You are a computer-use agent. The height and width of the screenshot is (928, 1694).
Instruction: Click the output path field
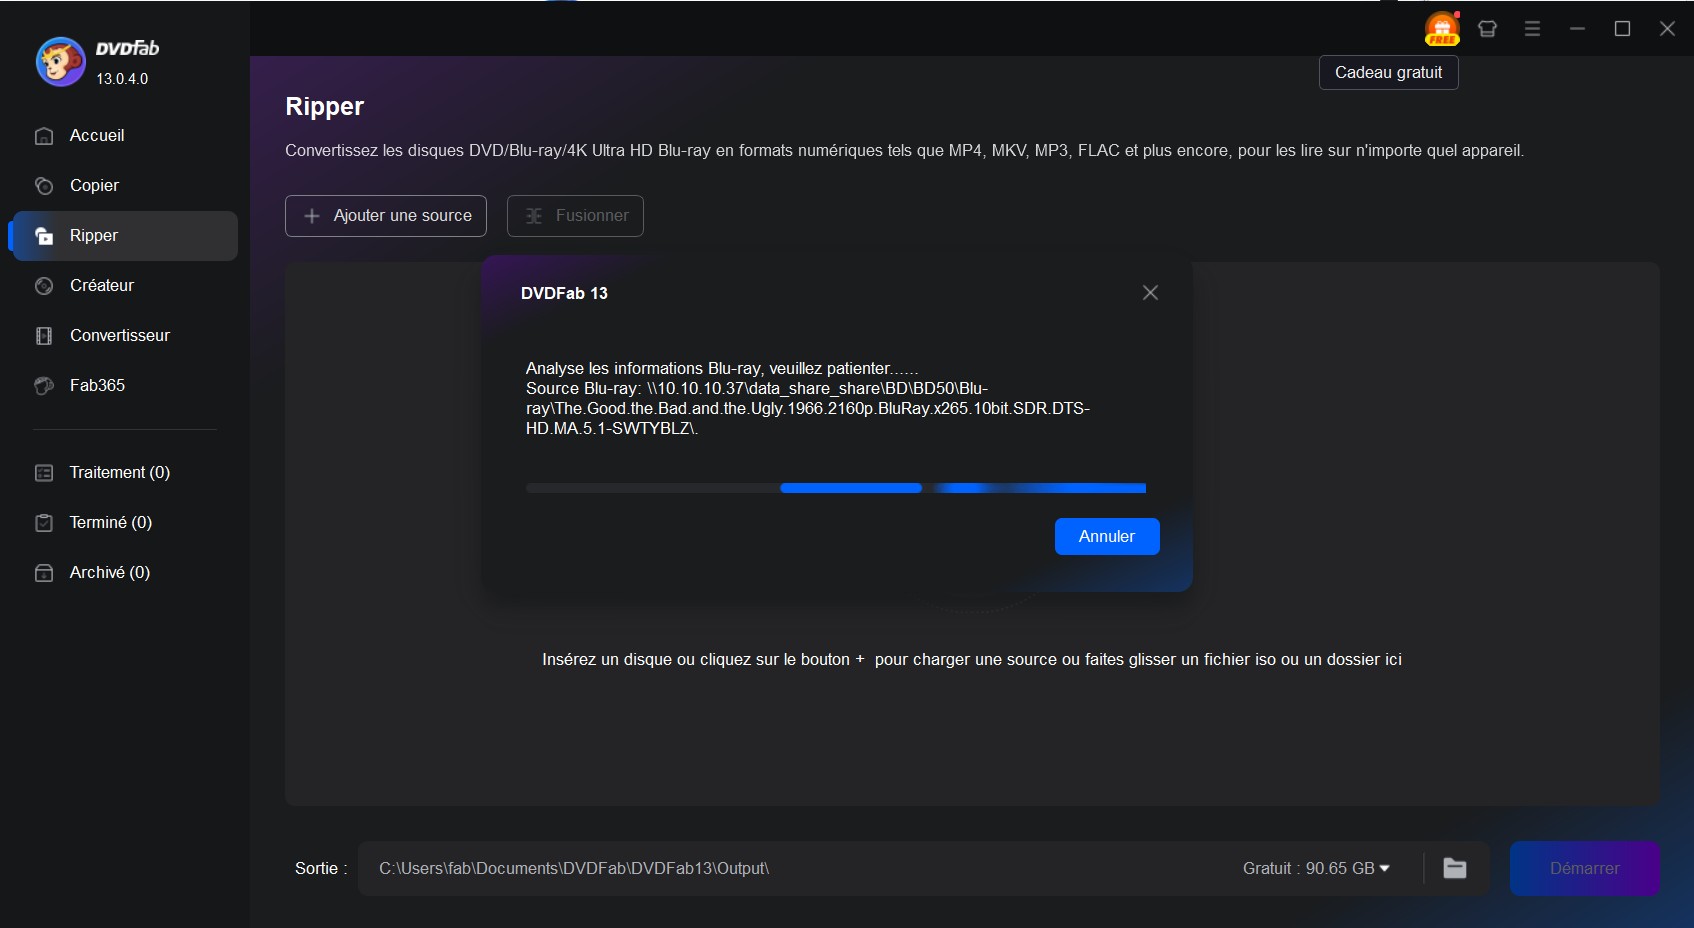pos(800,868)
